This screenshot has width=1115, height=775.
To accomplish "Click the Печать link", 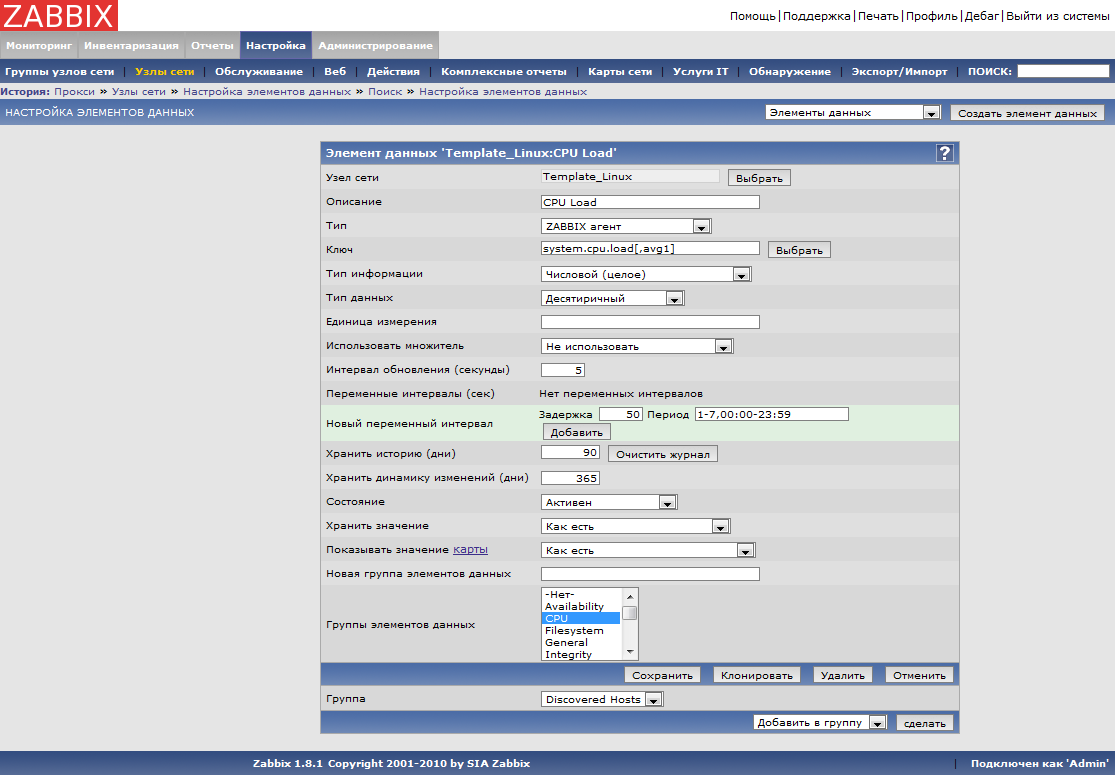I will point(878,16).
